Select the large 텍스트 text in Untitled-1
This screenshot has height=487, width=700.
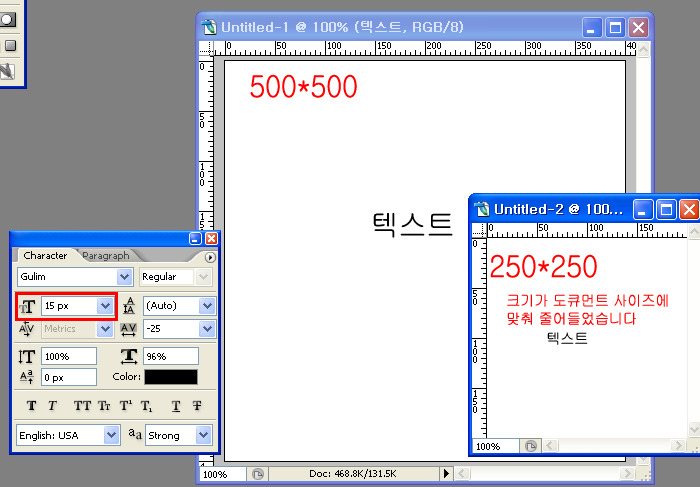(x=412, y=224)
